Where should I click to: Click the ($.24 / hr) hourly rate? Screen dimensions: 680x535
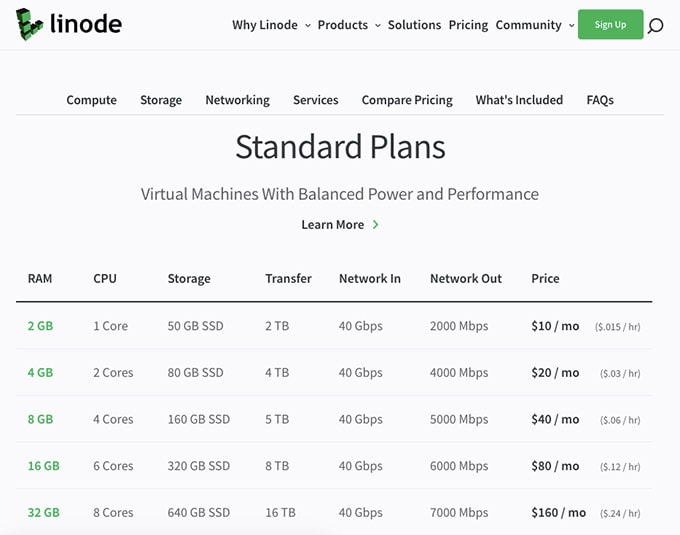(620, 514)
